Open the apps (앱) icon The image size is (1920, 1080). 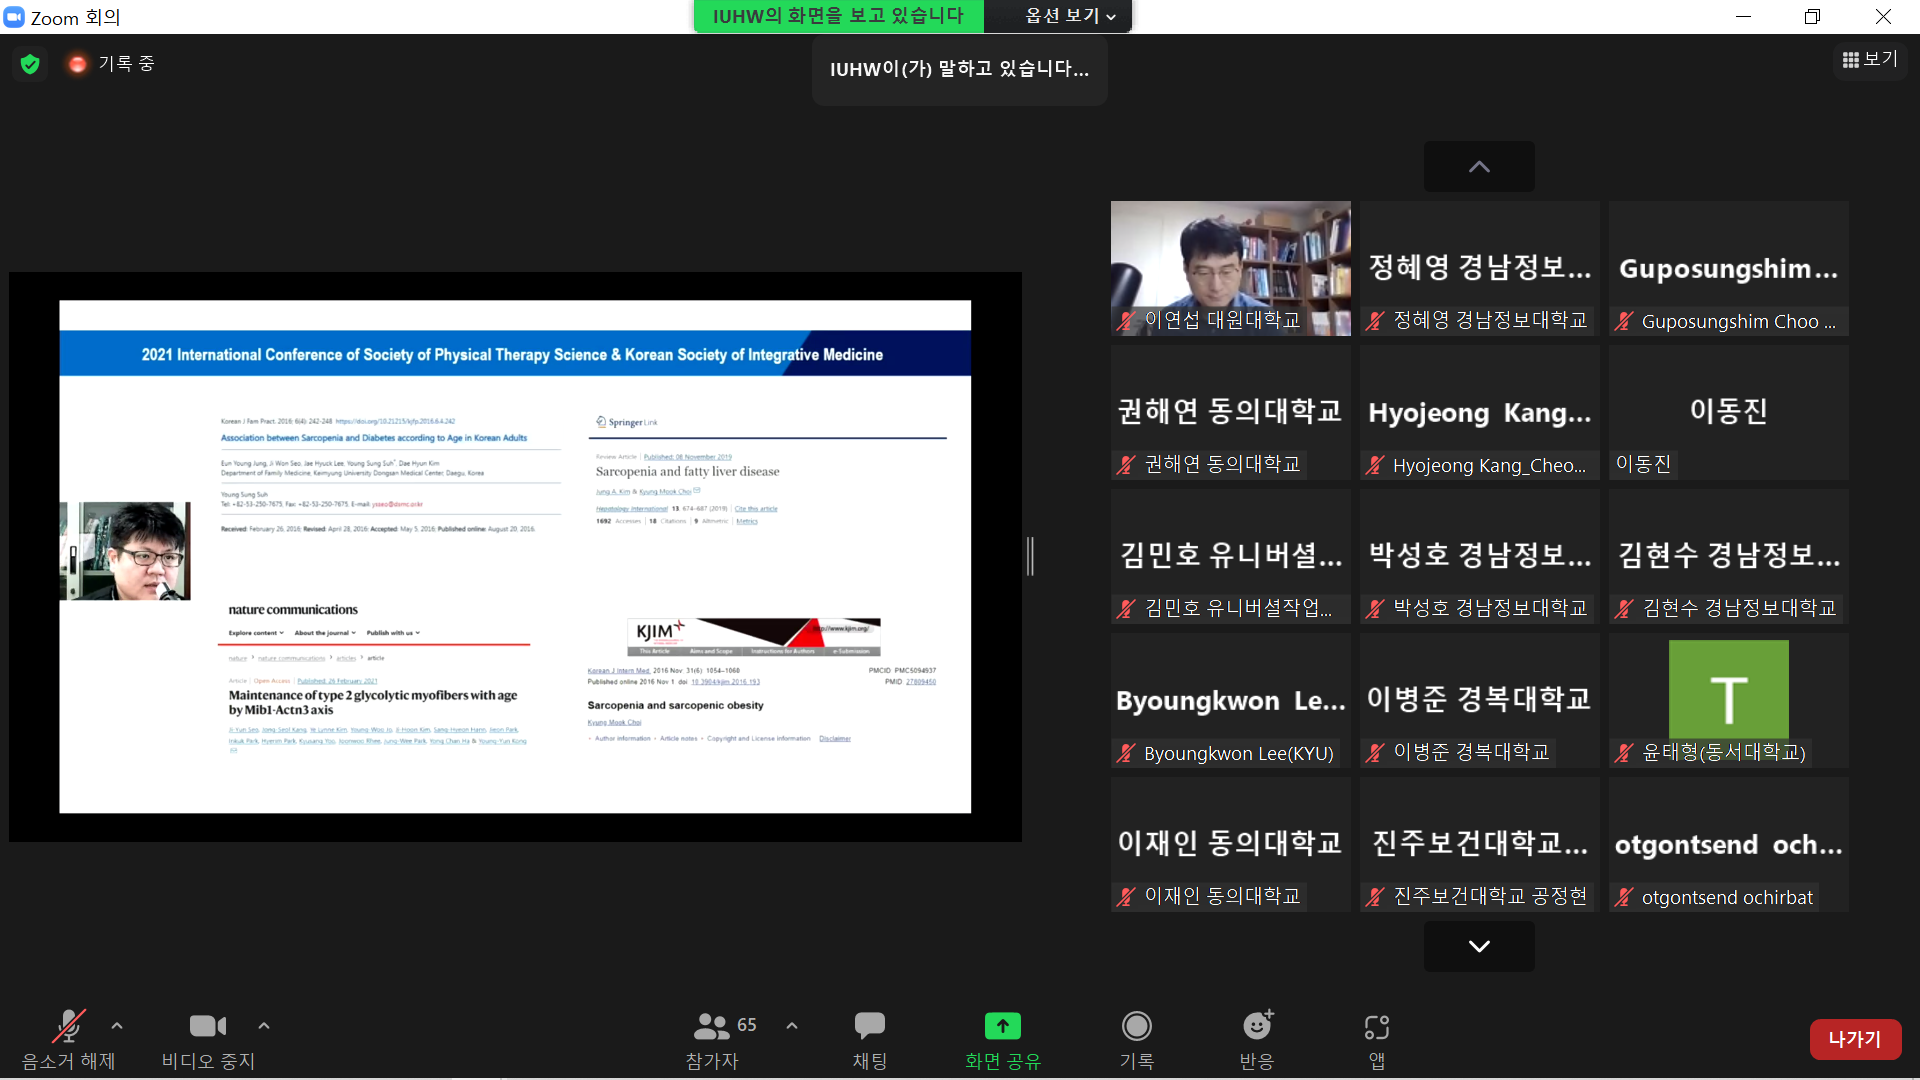tap(1376, 1038)
